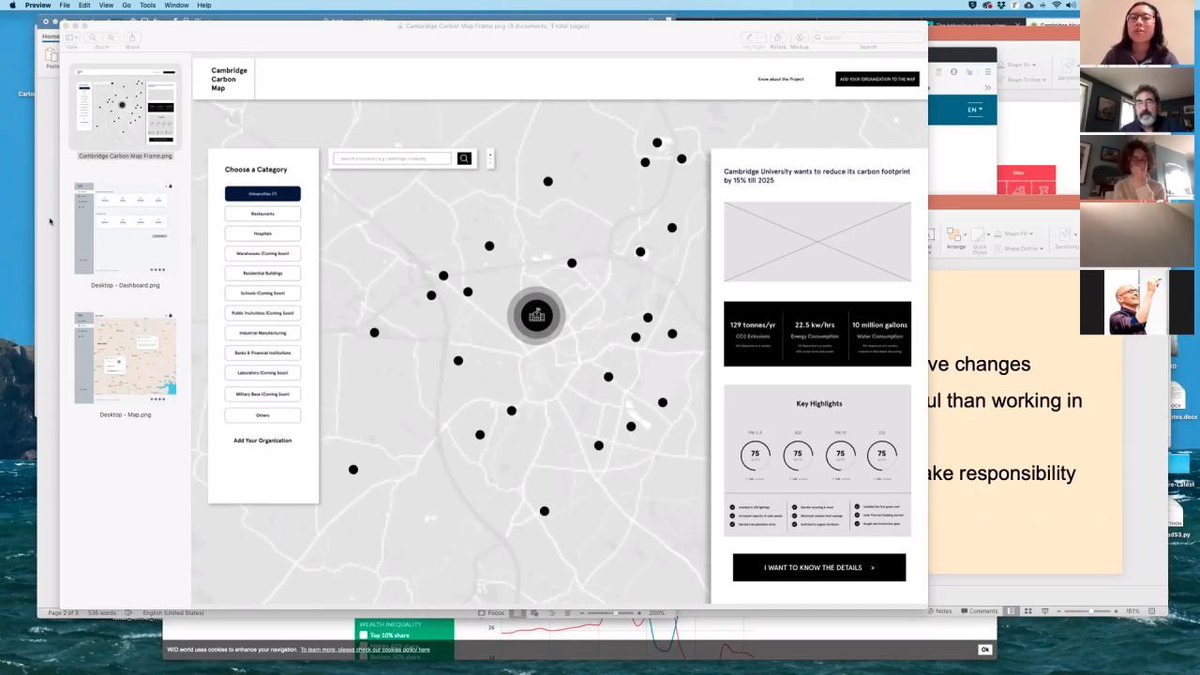The width and height of the screenshot is (1200, 675).
Task: Open the Help menu
Action: click(x=204, y=5)
